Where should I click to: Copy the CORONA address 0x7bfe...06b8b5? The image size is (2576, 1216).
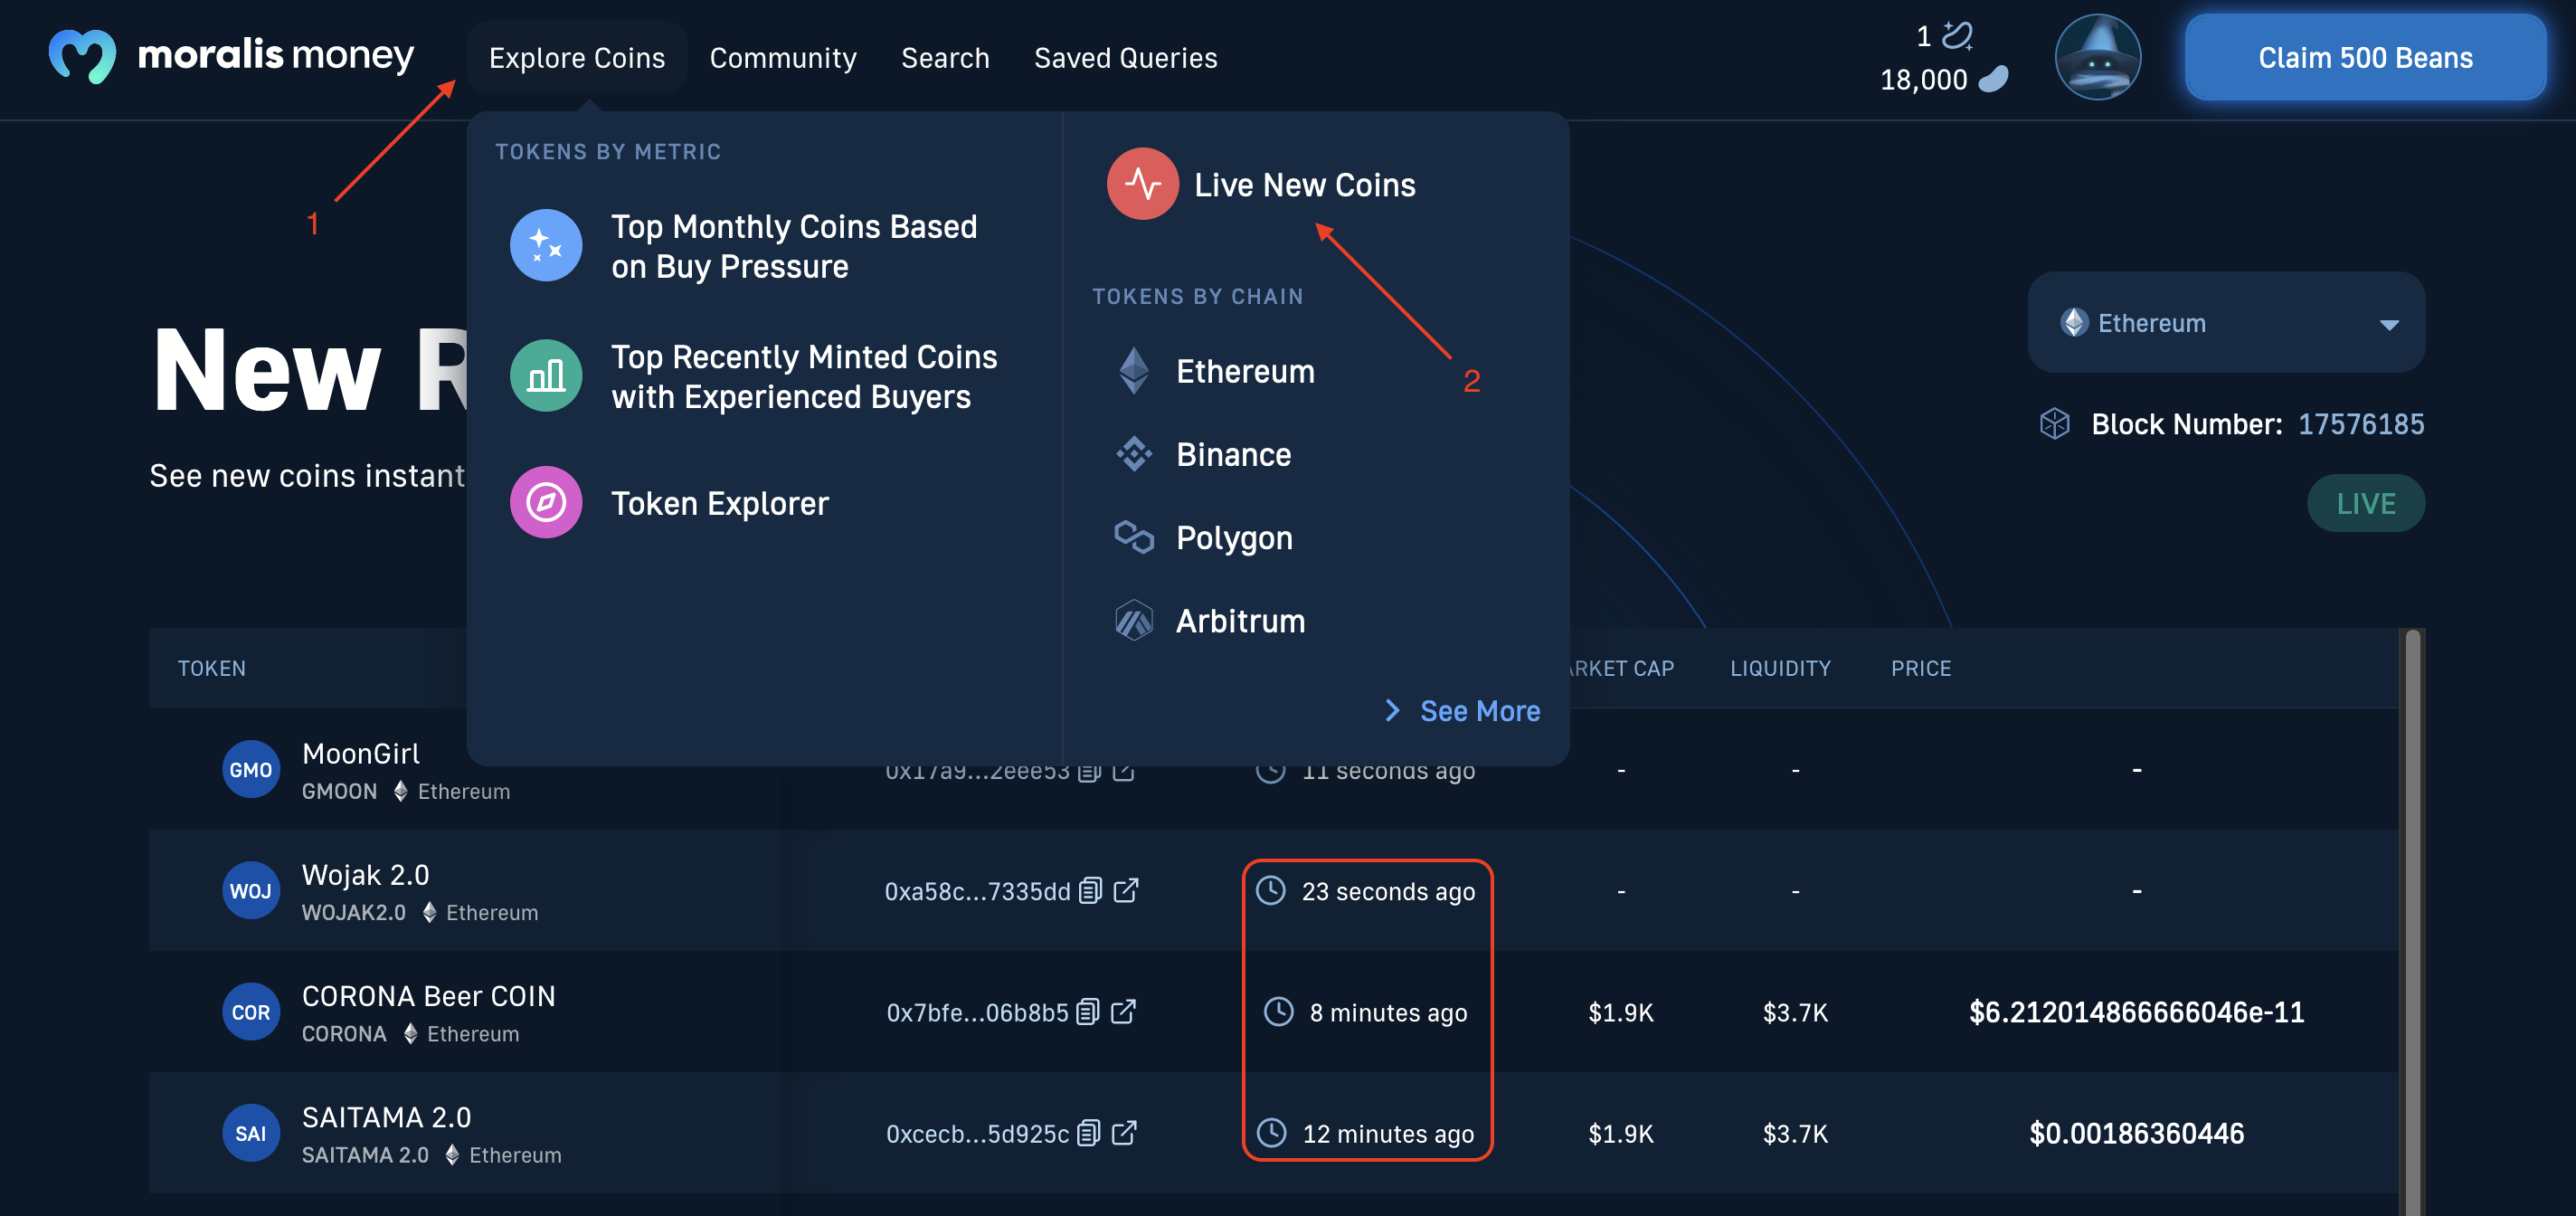1088,1011
